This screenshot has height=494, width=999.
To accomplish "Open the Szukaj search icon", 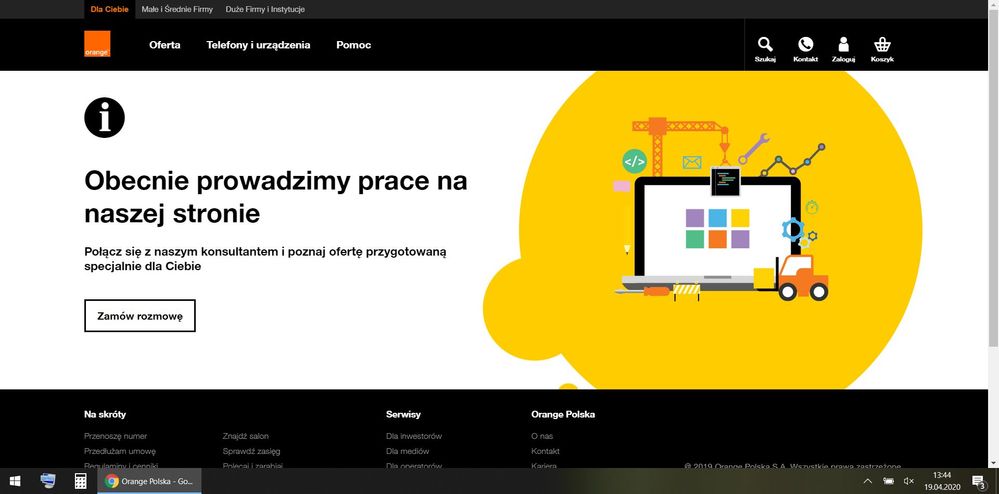I will [x=765, y=49].
